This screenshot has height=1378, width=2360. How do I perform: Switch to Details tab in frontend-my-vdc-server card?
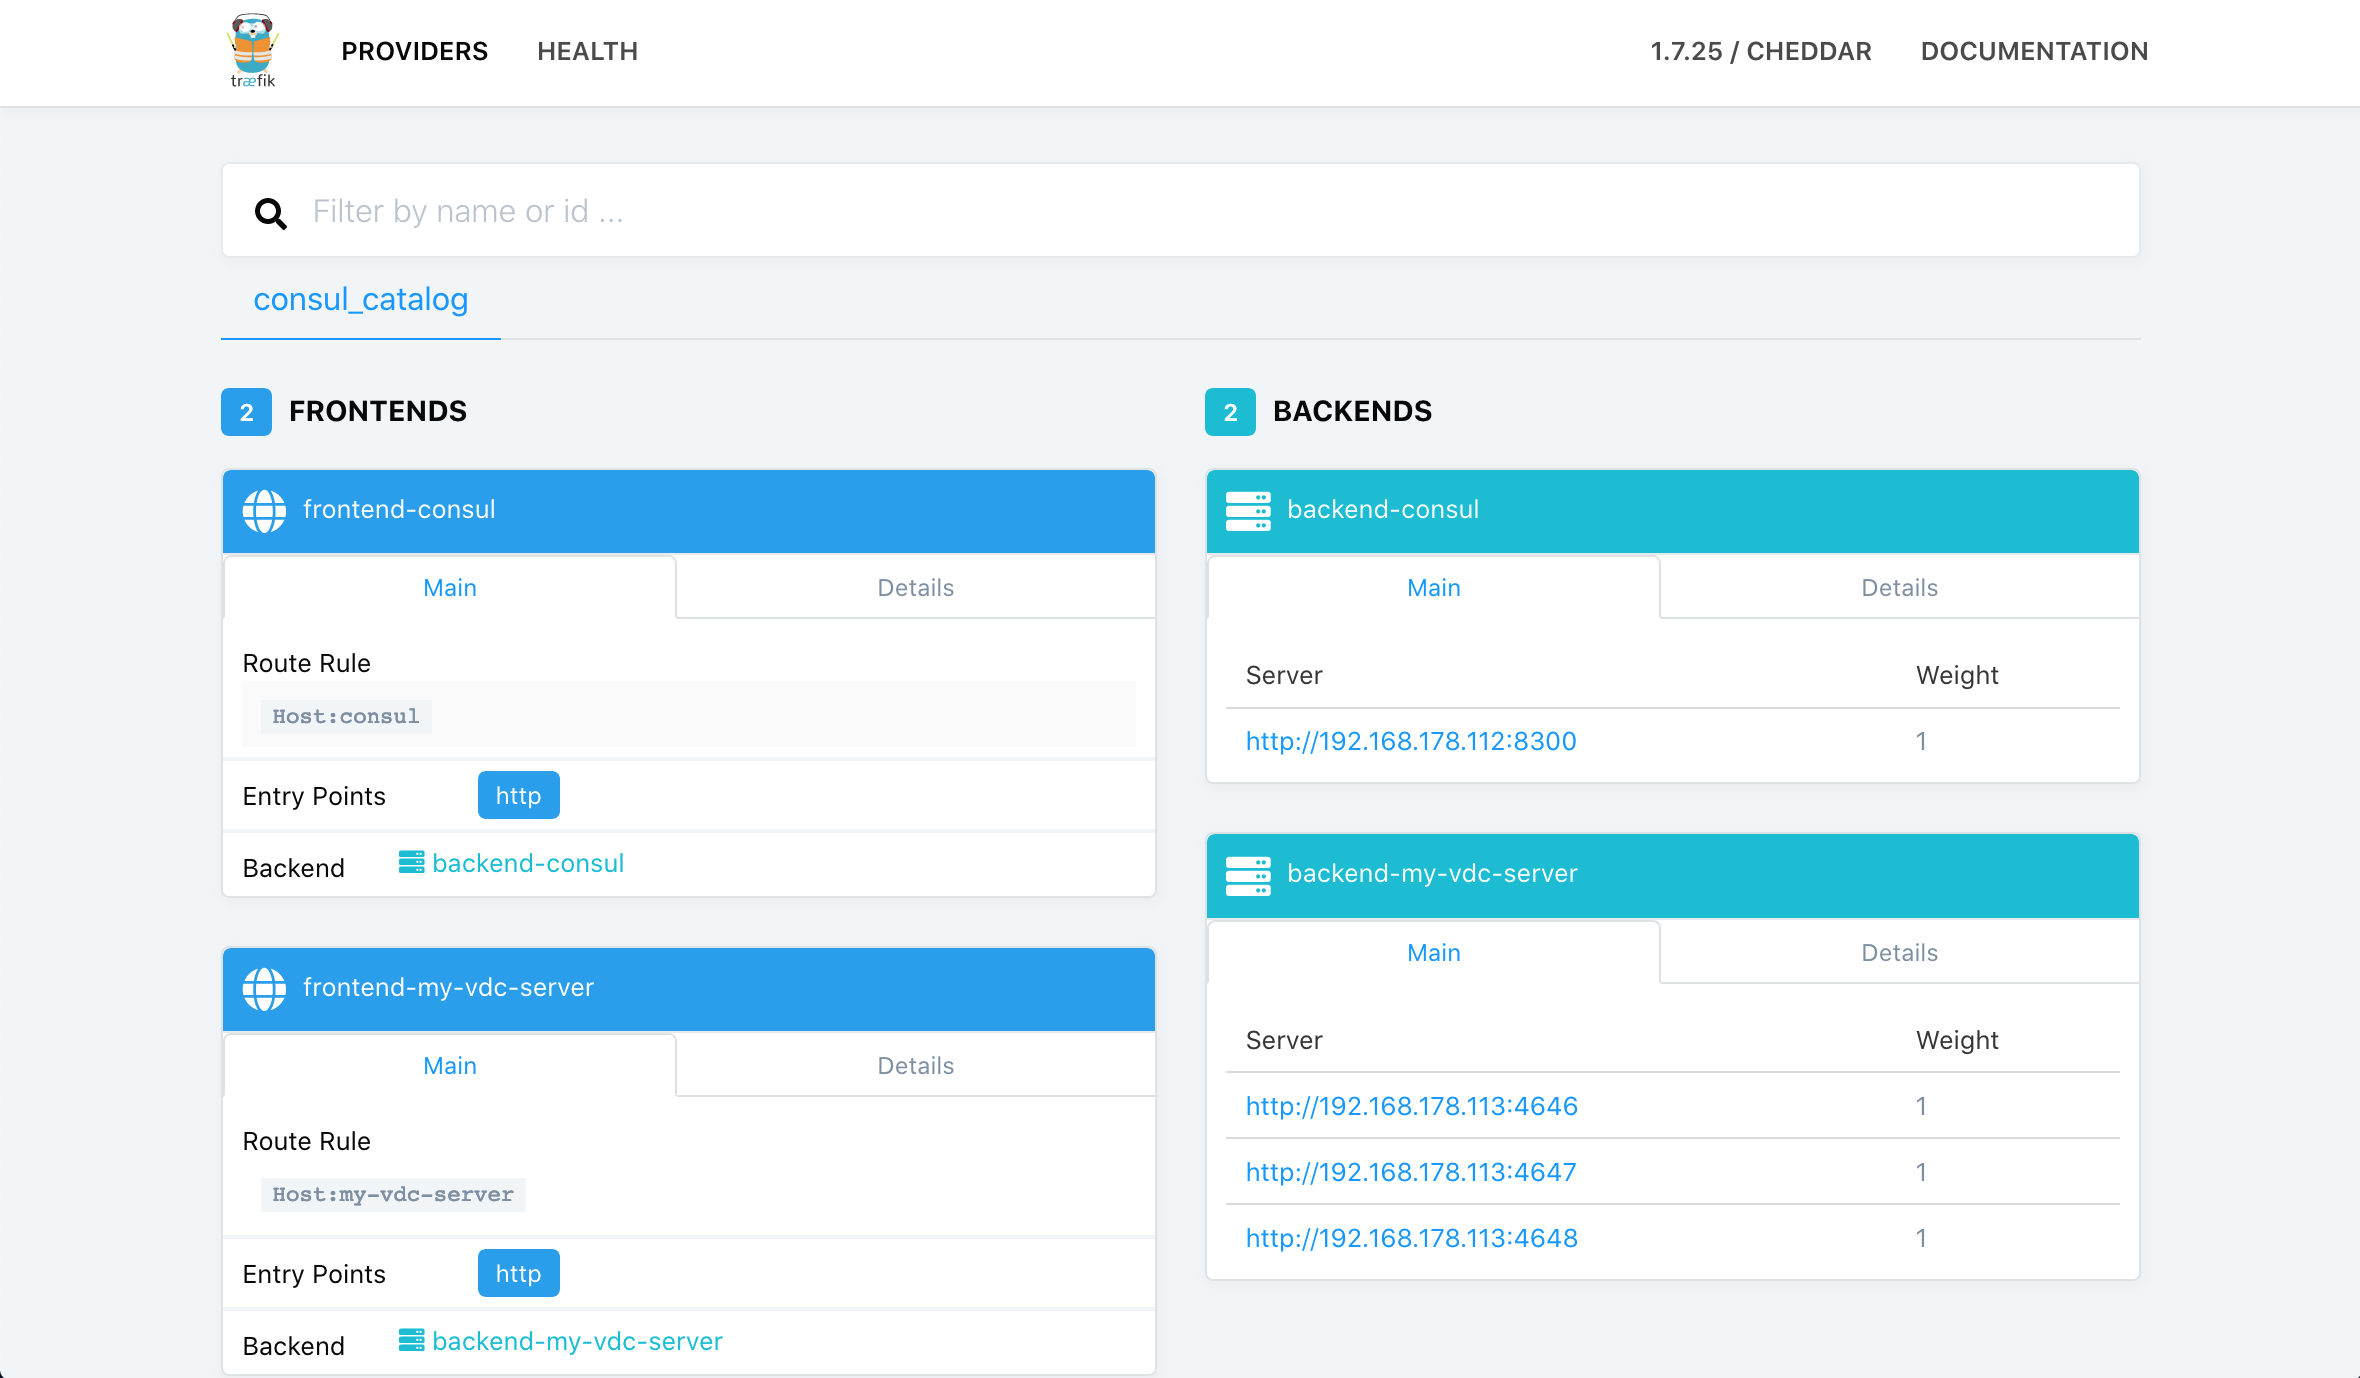(x=915, y=1065)
